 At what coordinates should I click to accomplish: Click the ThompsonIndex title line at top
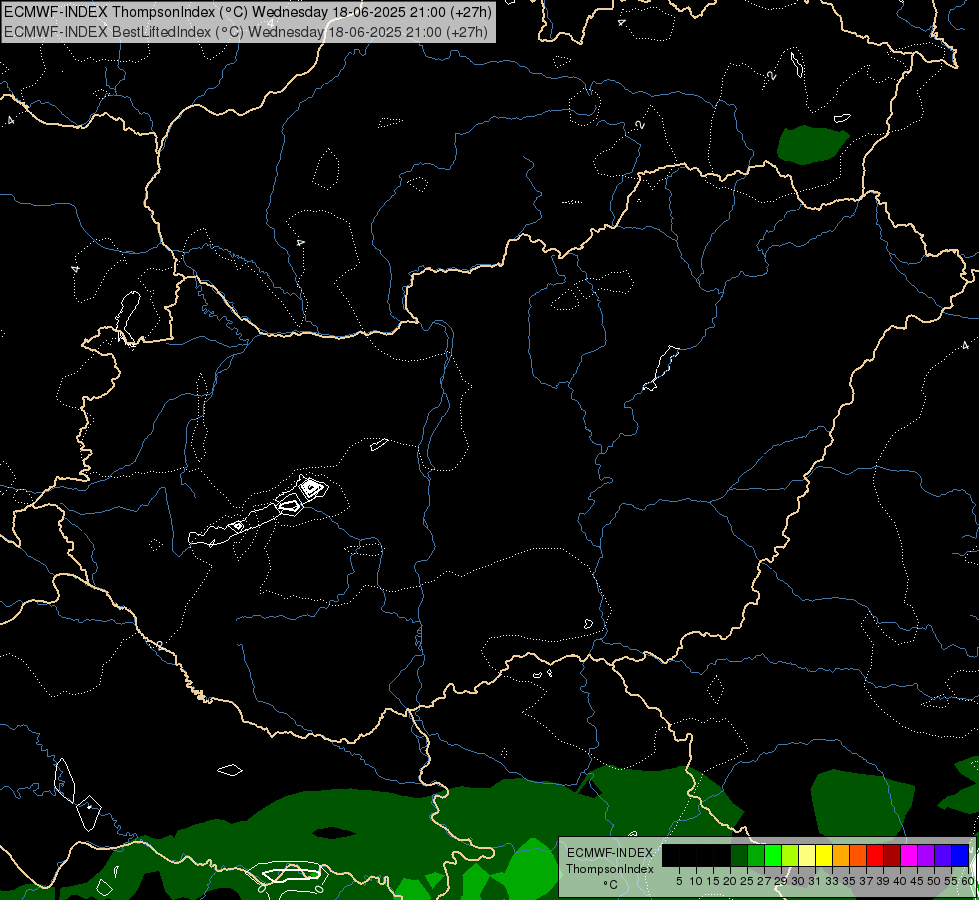248,11
